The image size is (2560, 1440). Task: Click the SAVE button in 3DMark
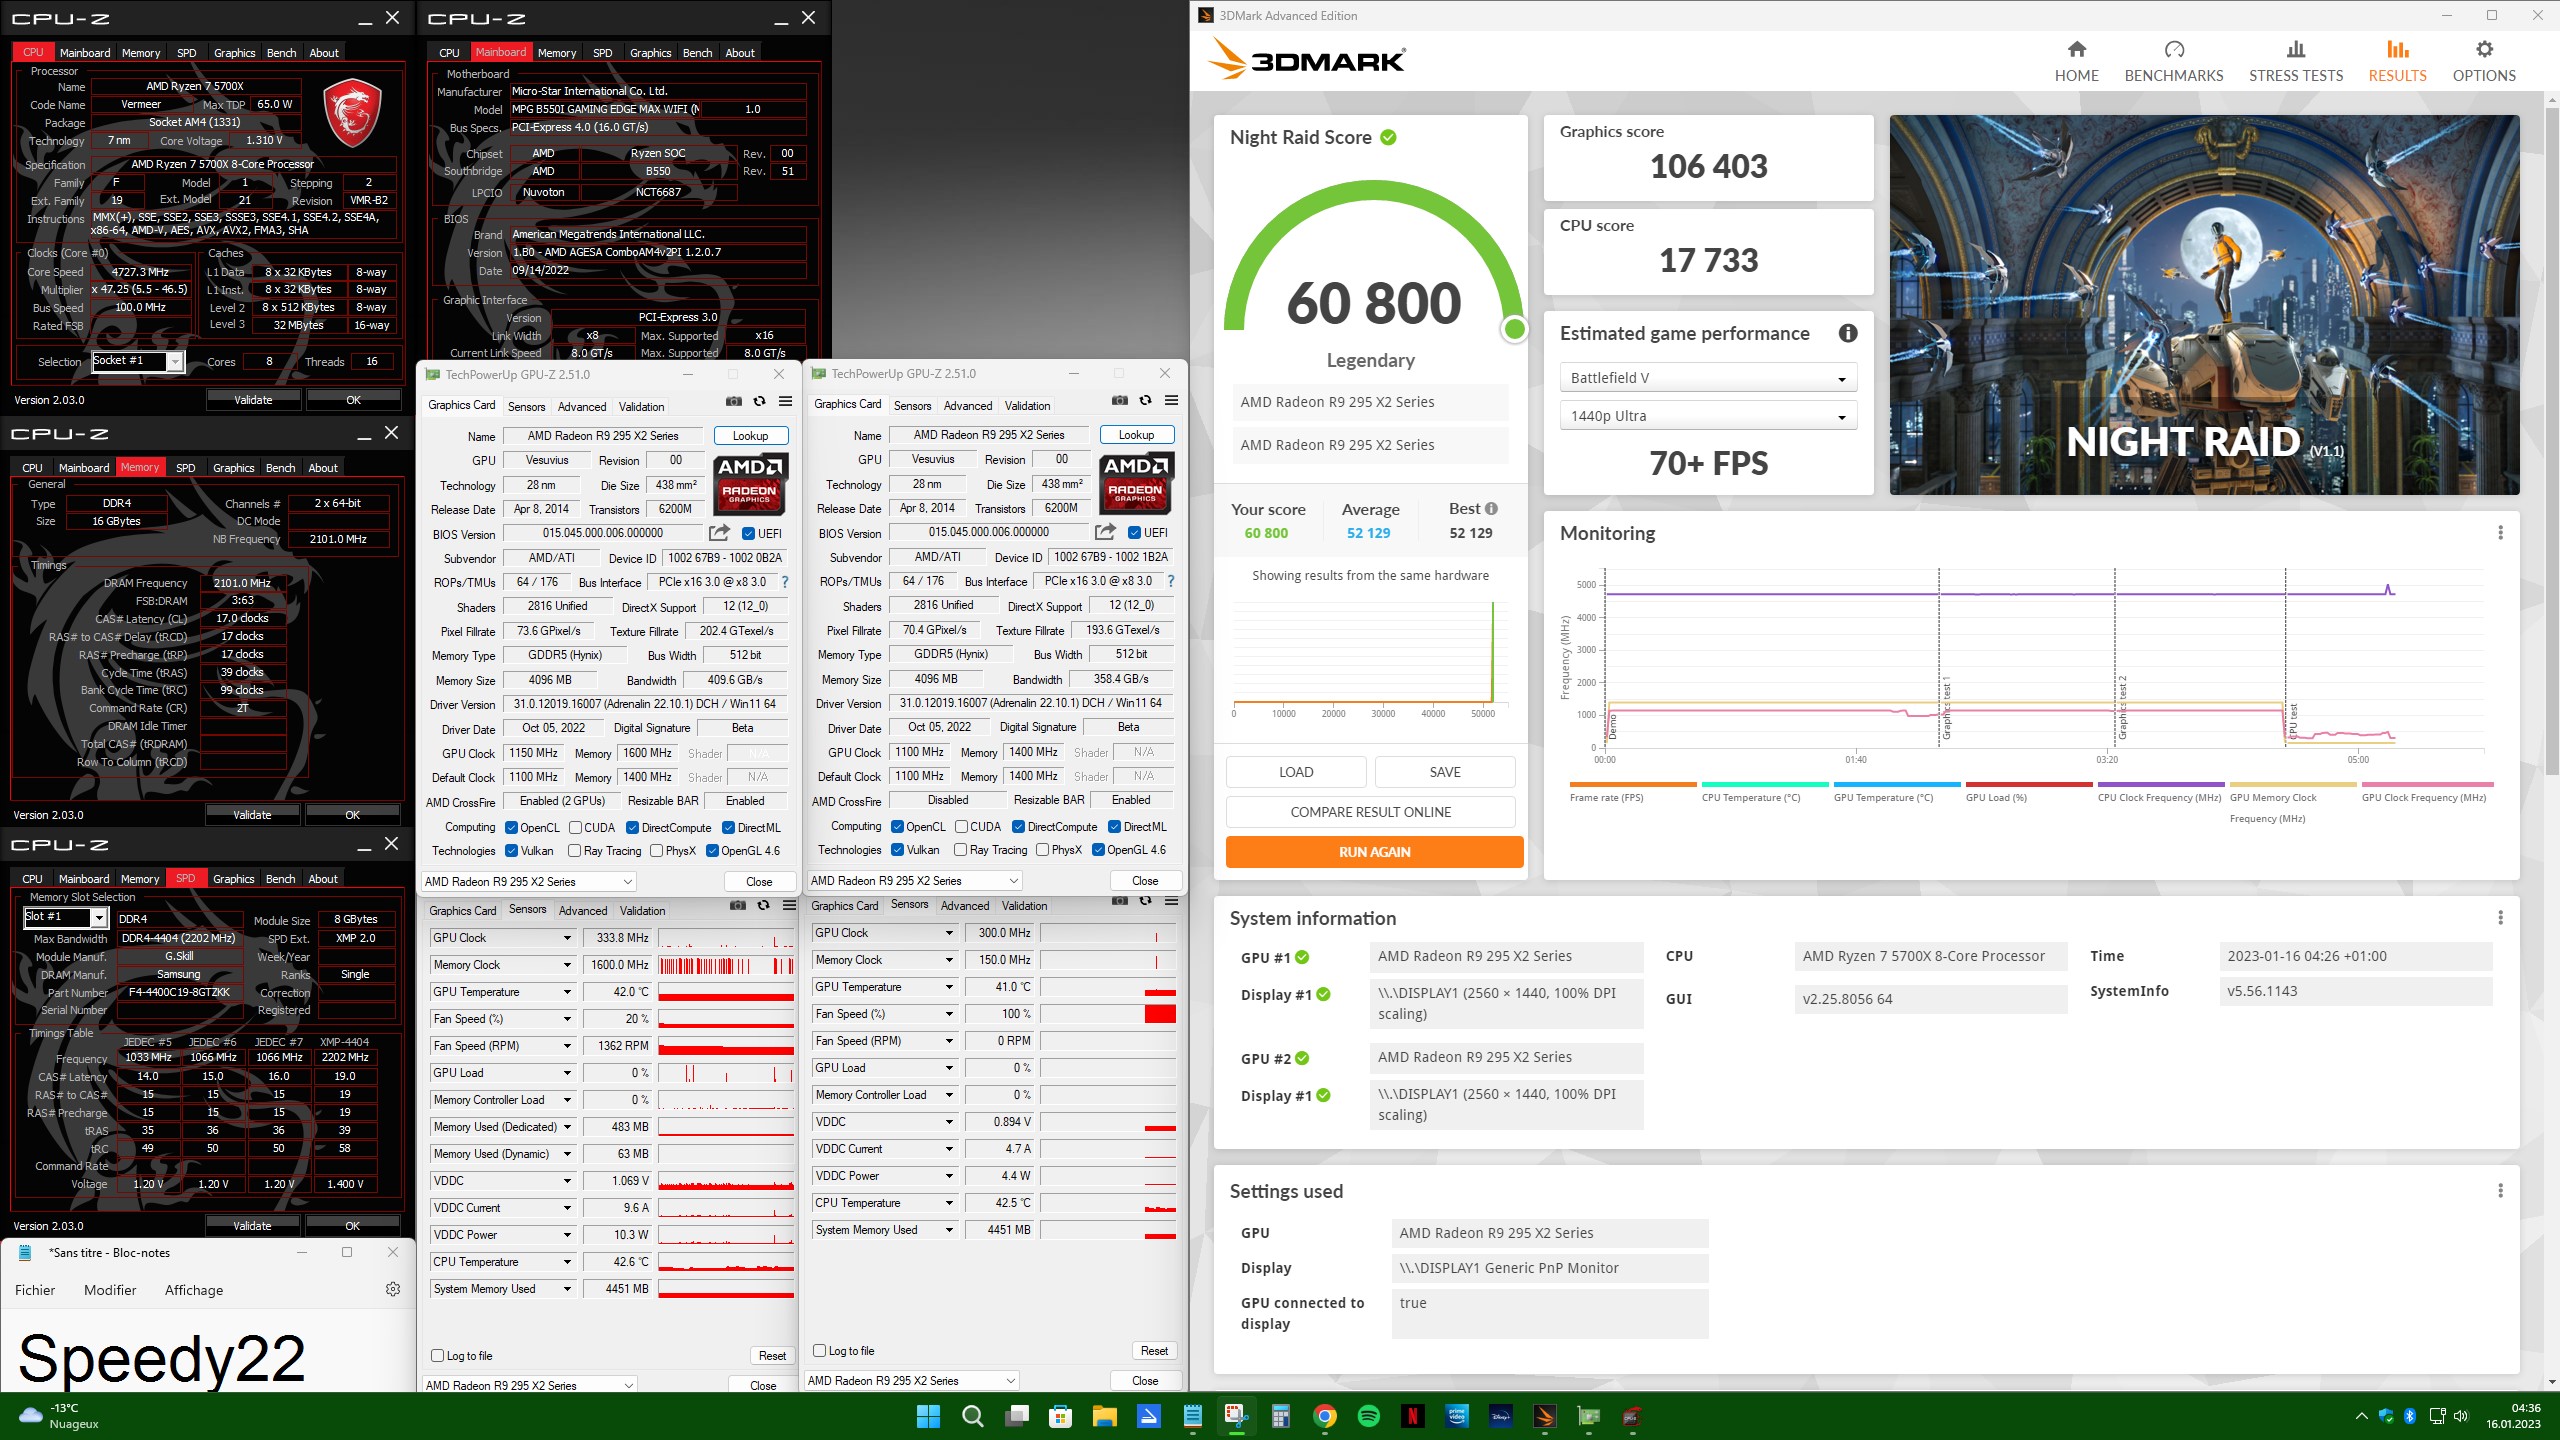[x=1445, y=772]
